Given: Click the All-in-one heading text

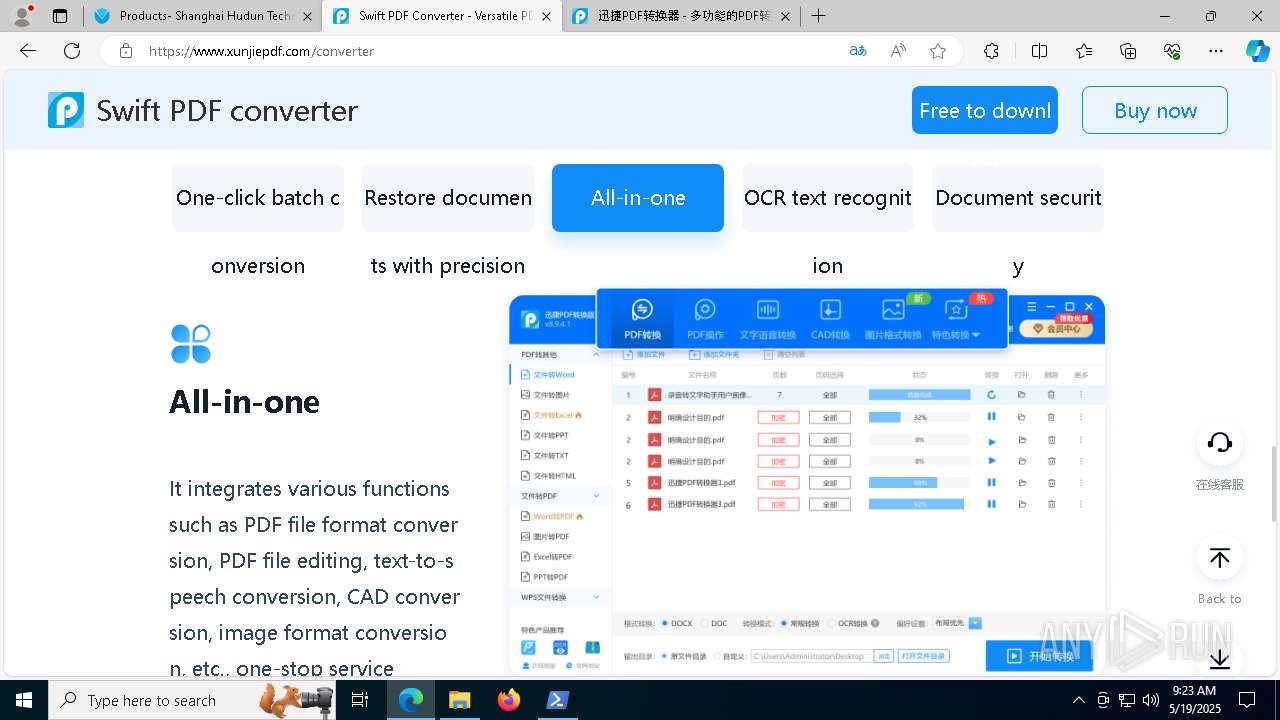Looking at the screenshot, I should point(244,402).
